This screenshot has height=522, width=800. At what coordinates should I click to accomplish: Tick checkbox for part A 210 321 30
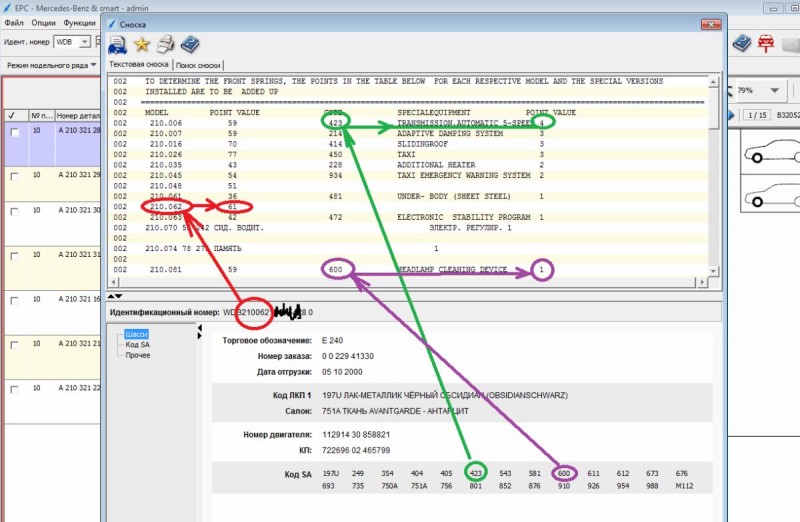[x=15, y=212]
